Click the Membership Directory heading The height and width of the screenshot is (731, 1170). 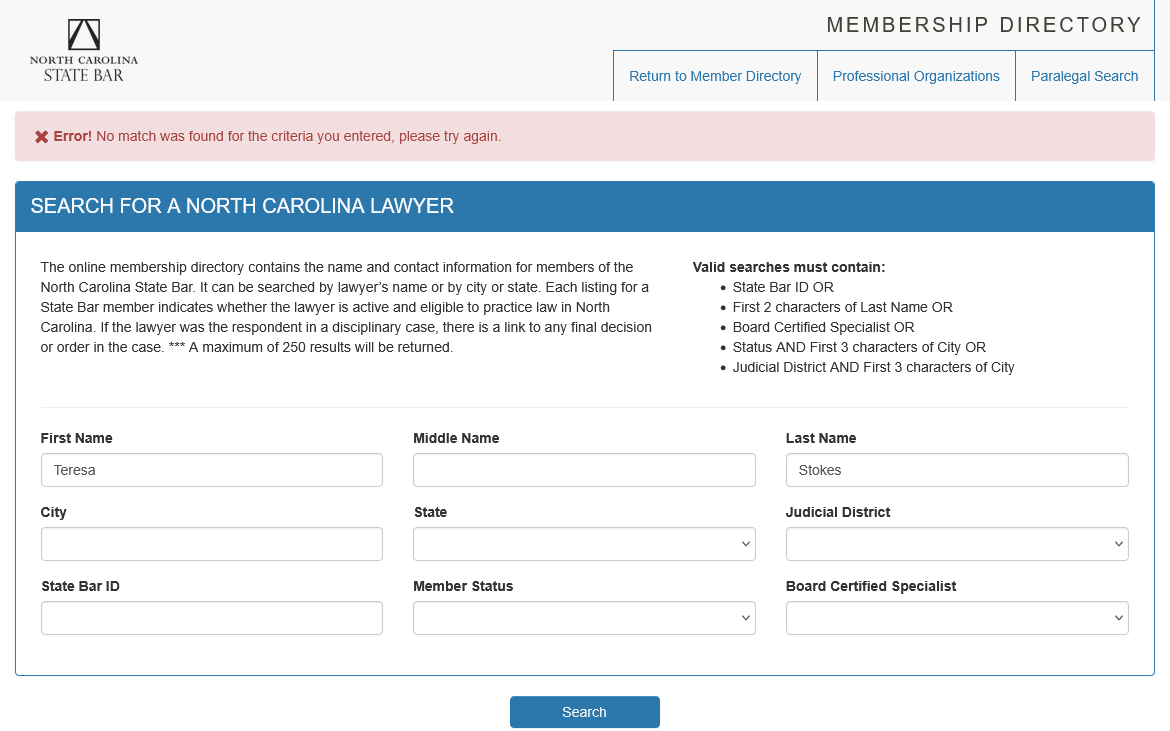pyautogui.click(x=984, y=25)
